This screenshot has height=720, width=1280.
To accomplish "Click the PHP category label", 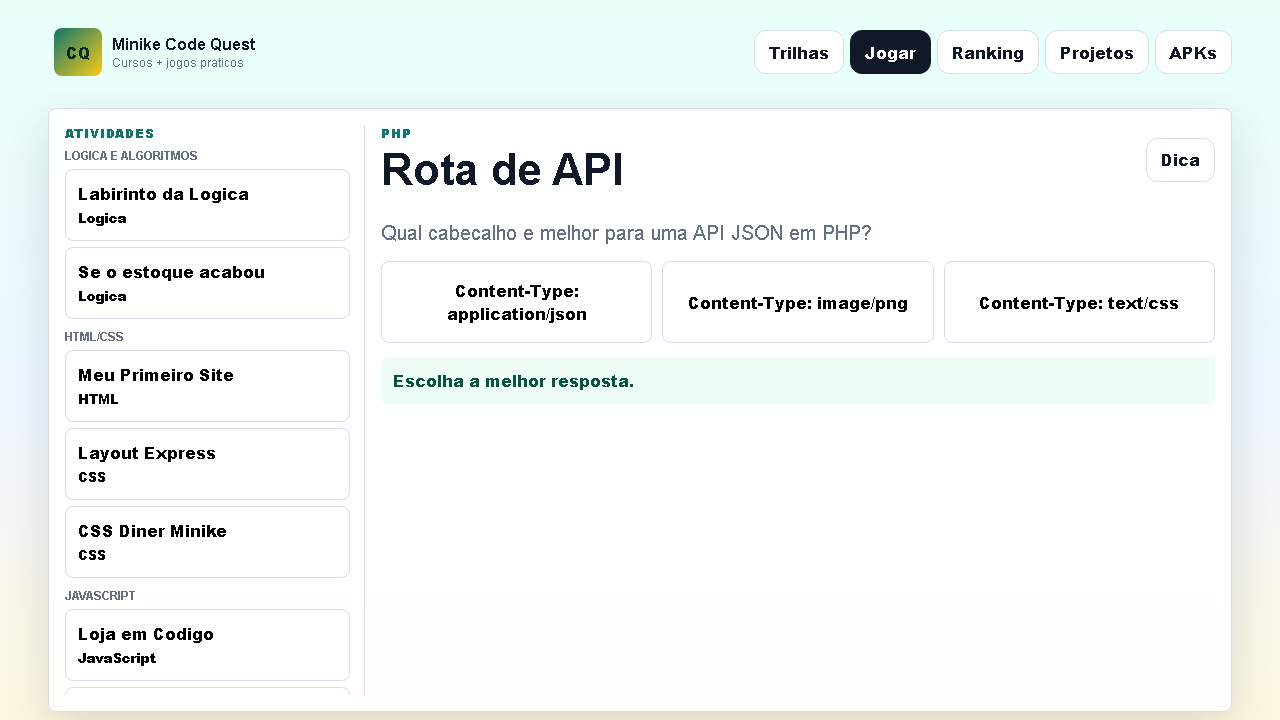I will (x=396, y=133).
